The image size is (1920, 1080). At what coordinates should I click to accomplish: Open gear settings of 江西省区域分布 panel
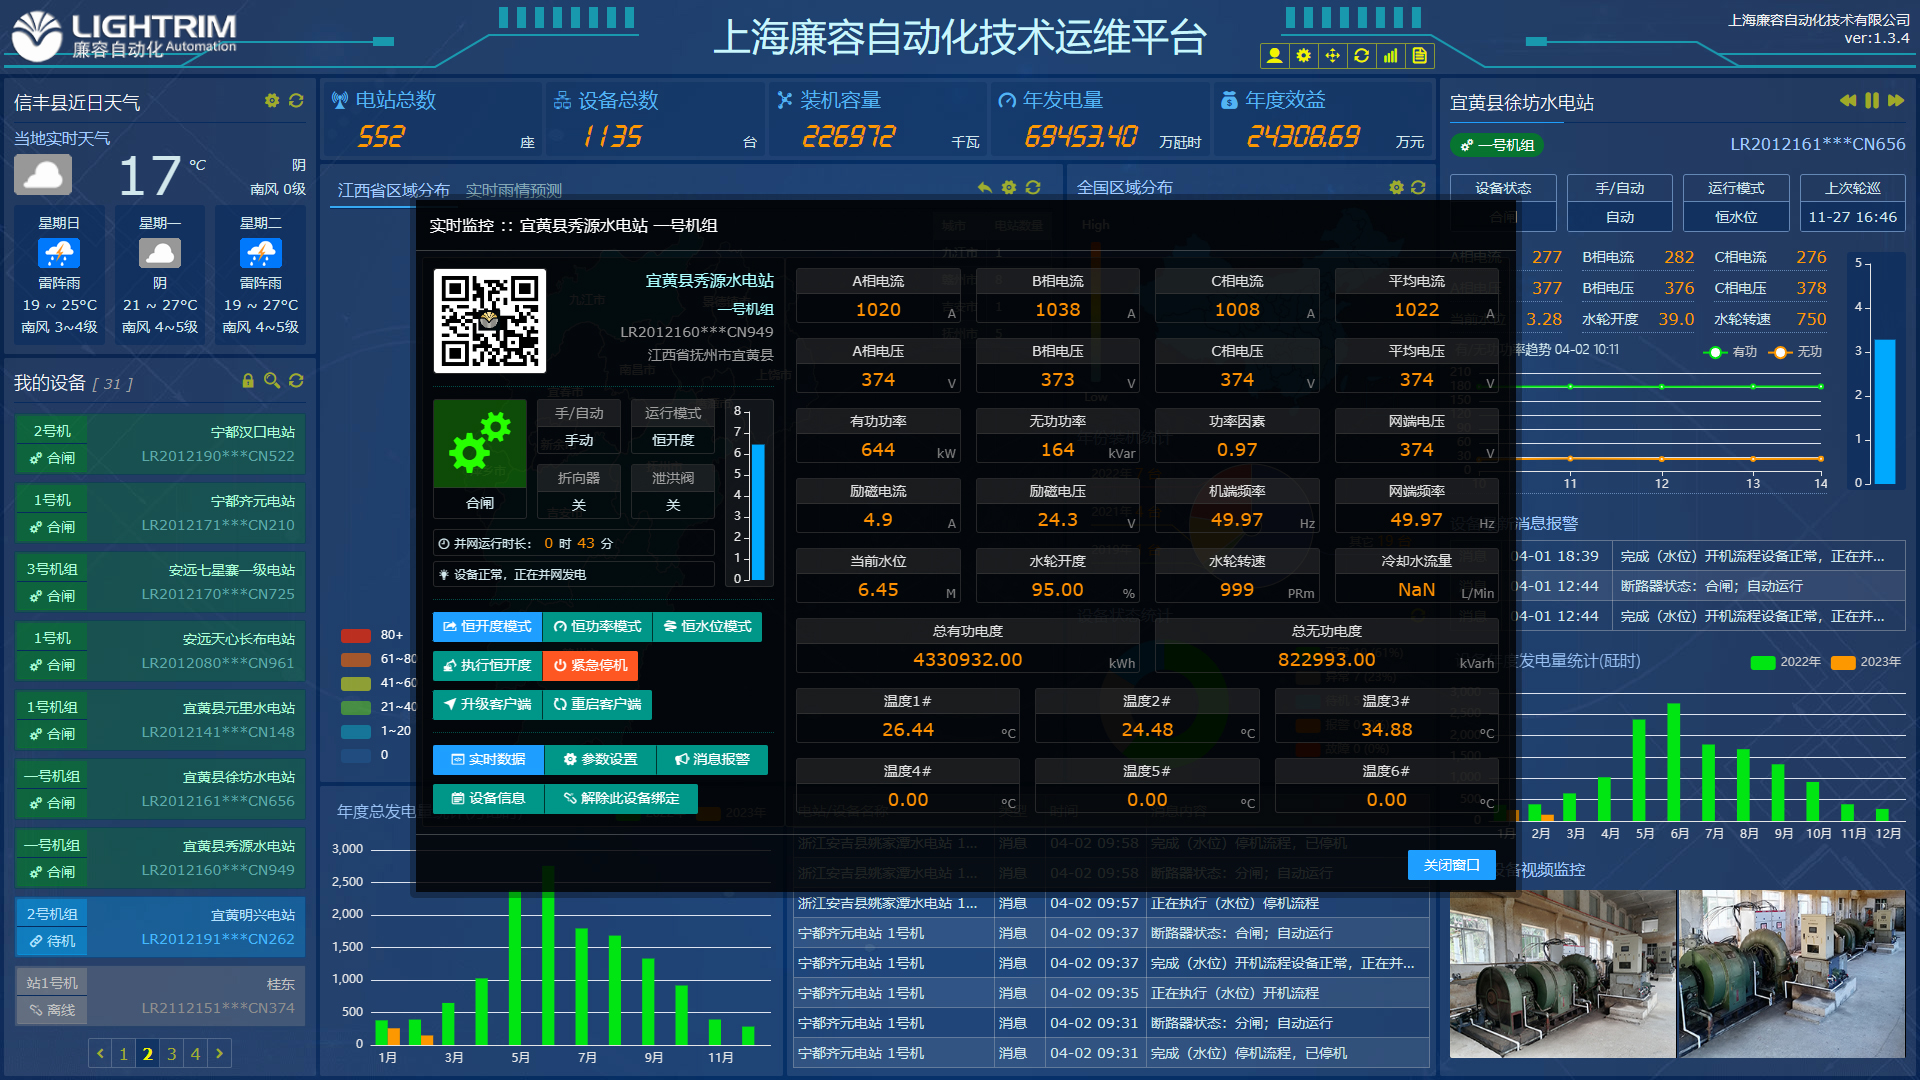tap(1009, 187)
